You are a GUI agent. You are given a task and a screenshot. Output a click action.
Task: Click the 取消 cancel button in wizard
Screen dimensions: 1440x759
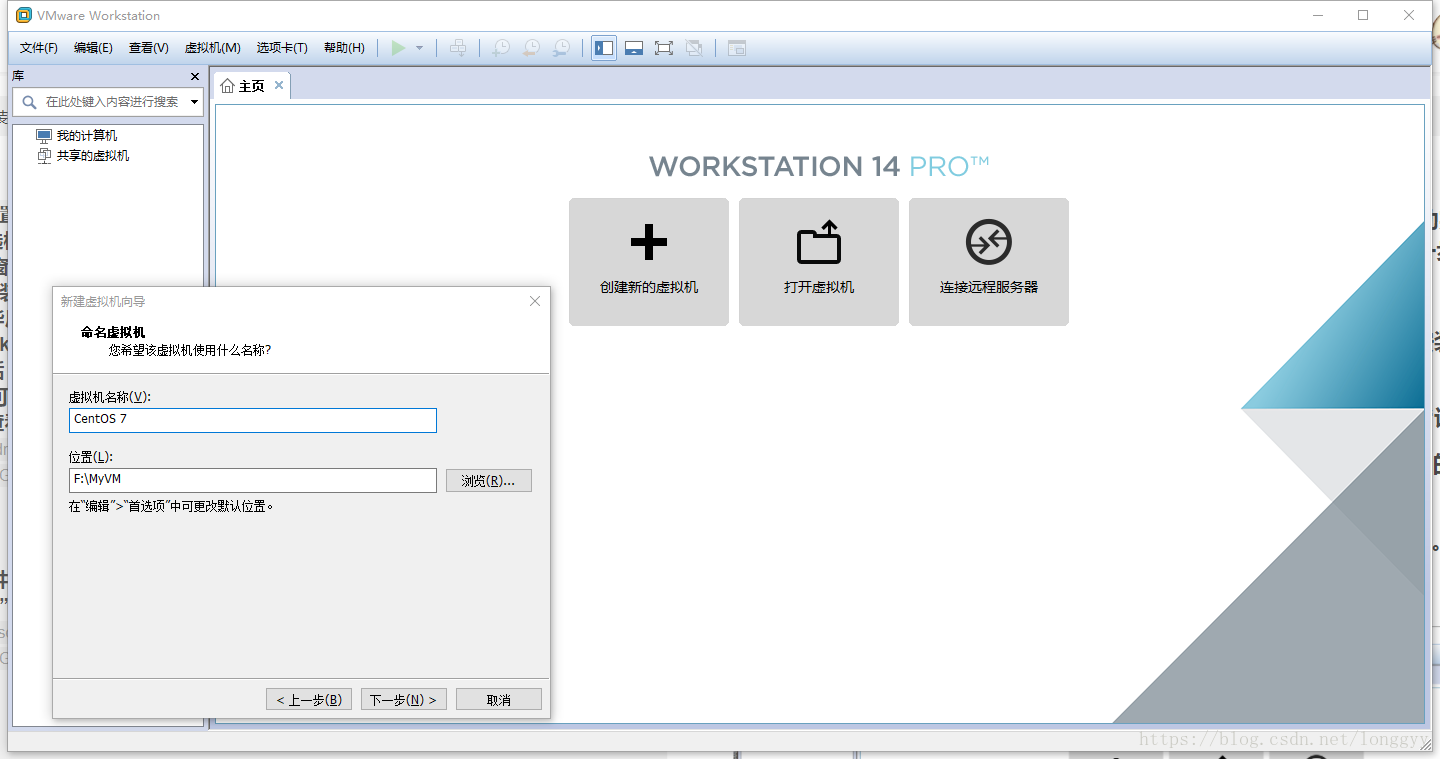(x=499, y=700)
